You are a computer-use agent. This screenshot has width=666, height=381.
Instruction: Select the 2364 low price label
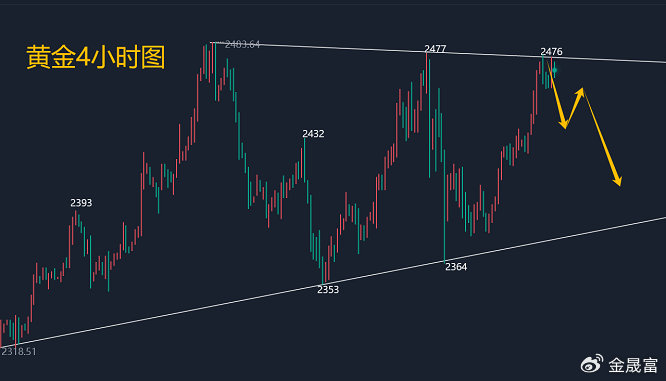(456, 267)
